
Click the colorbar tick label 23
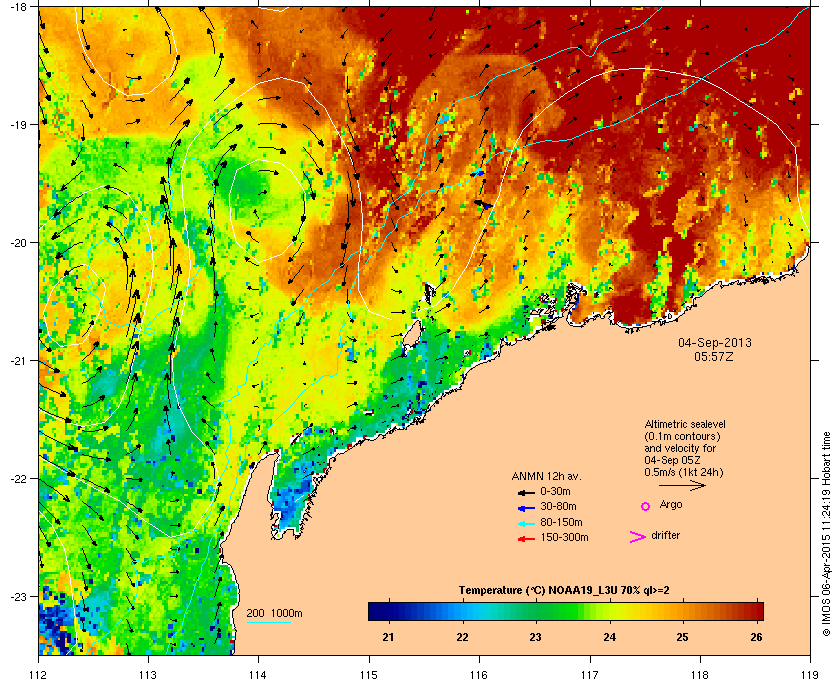535,637
